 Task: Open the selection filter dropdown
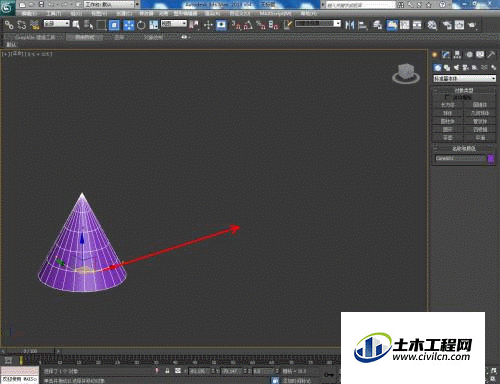click(x=56, y=23)
